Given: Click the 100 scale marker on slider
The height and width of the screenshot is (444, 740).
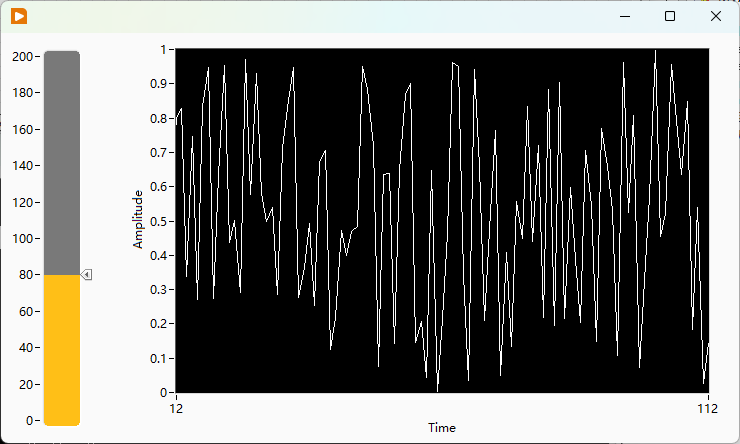Looking at the screenshot, I should 23,239.
